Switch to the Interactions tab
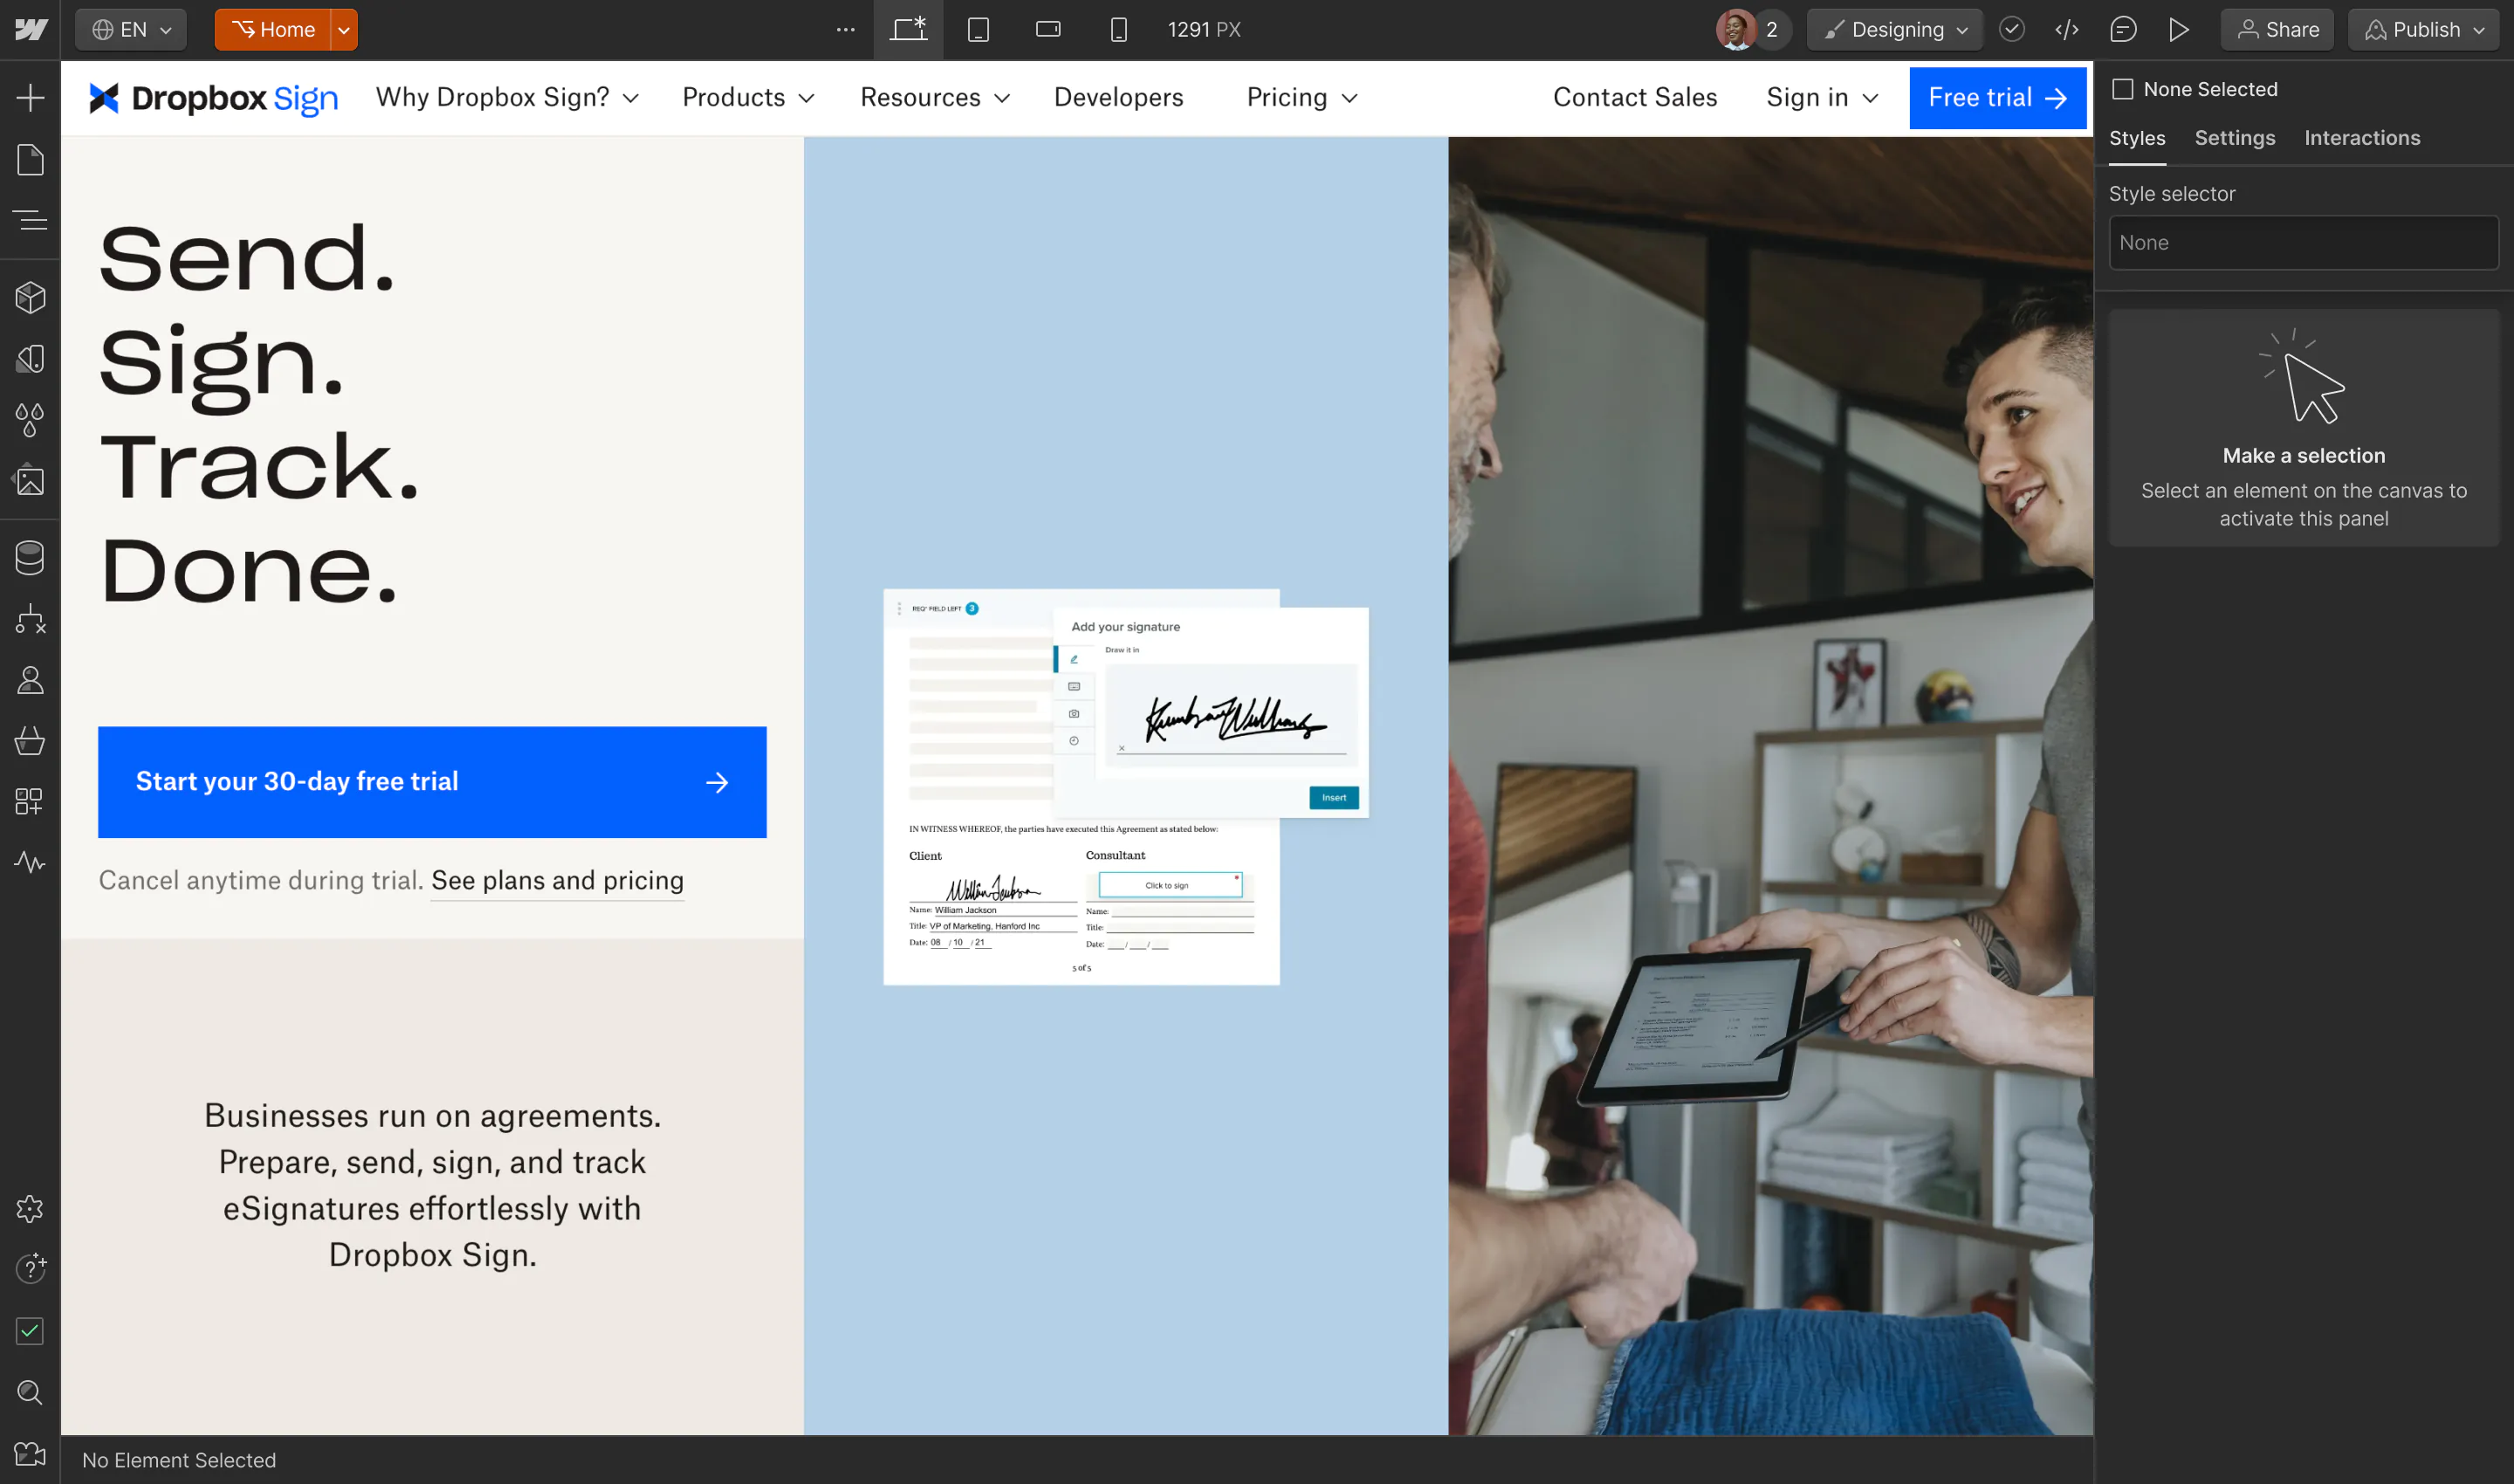Viewport: 2514px width, 1484px height. 2361,138
